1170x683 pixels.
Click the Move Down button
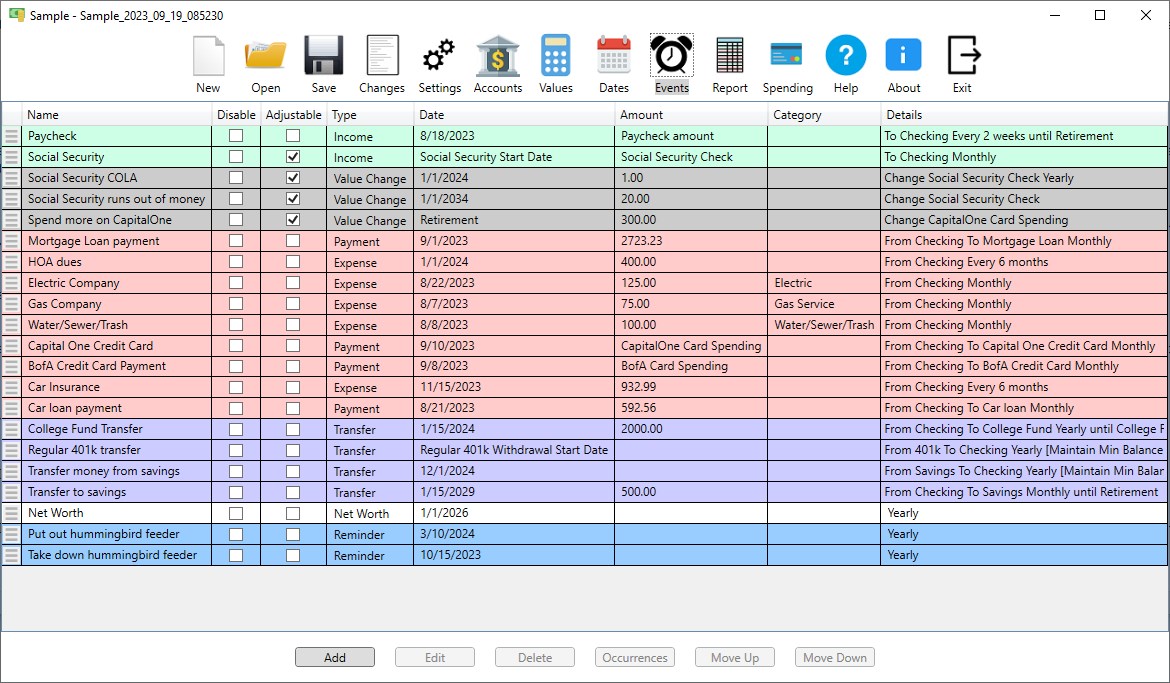coord(835,658)
